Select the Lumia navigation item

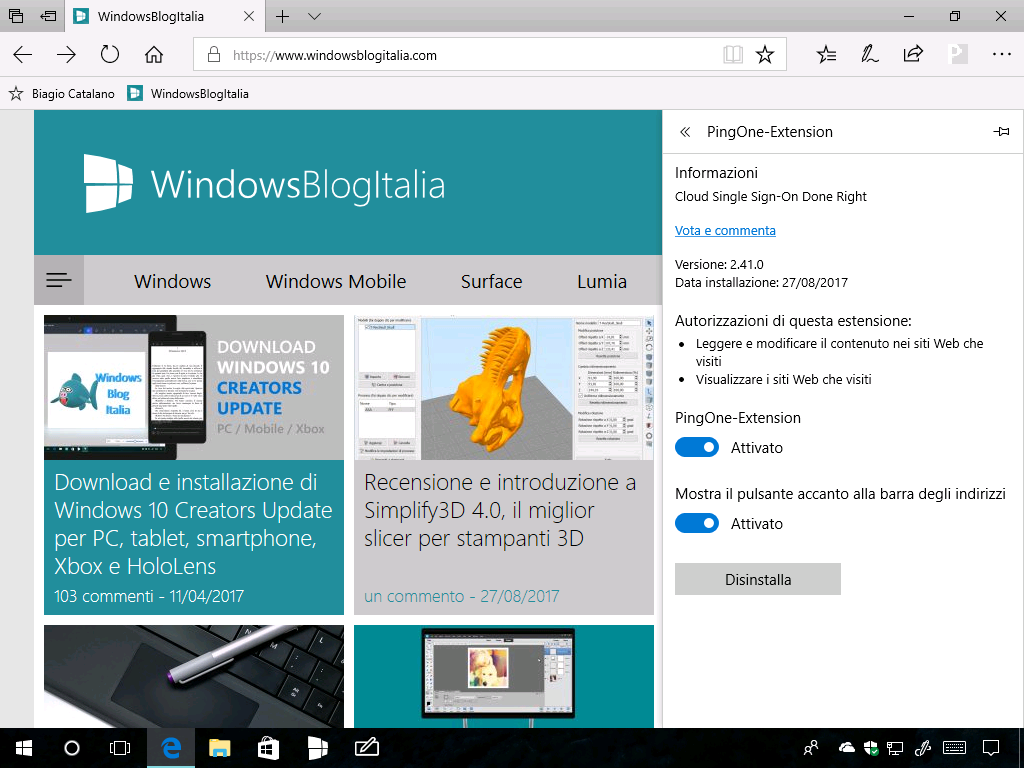[x=601, y=281]
